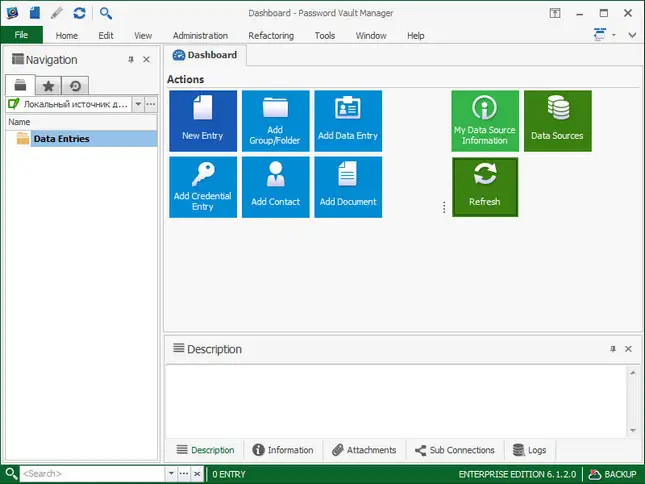
Task: Click the pencil edit toolbar icon
Action: coord(57,13)
